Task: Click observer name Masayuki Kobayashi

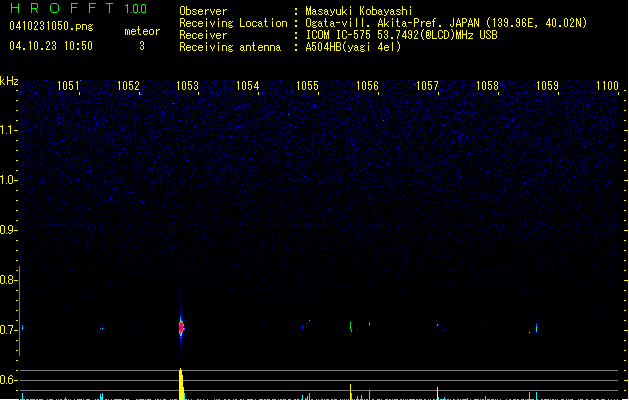Action: 359,11
